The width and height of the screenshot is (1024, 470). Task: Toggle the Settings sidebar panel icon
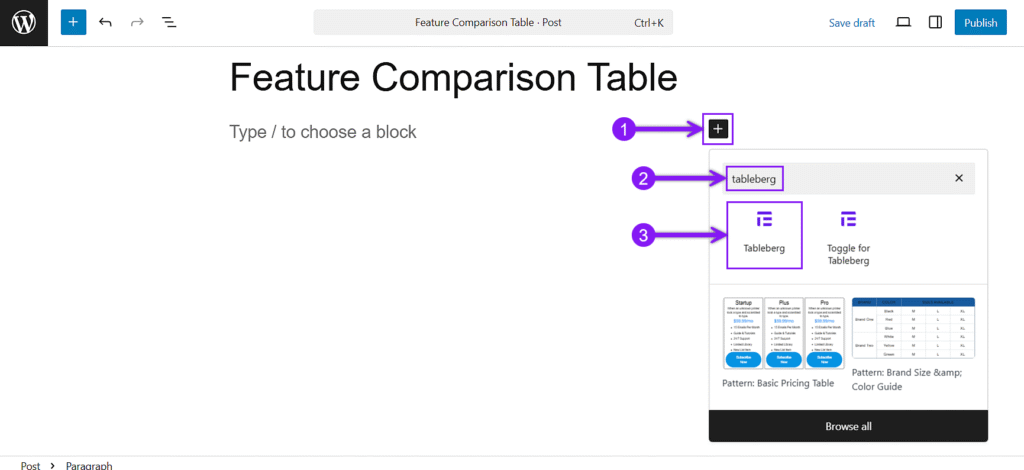(x=935, y=22)
